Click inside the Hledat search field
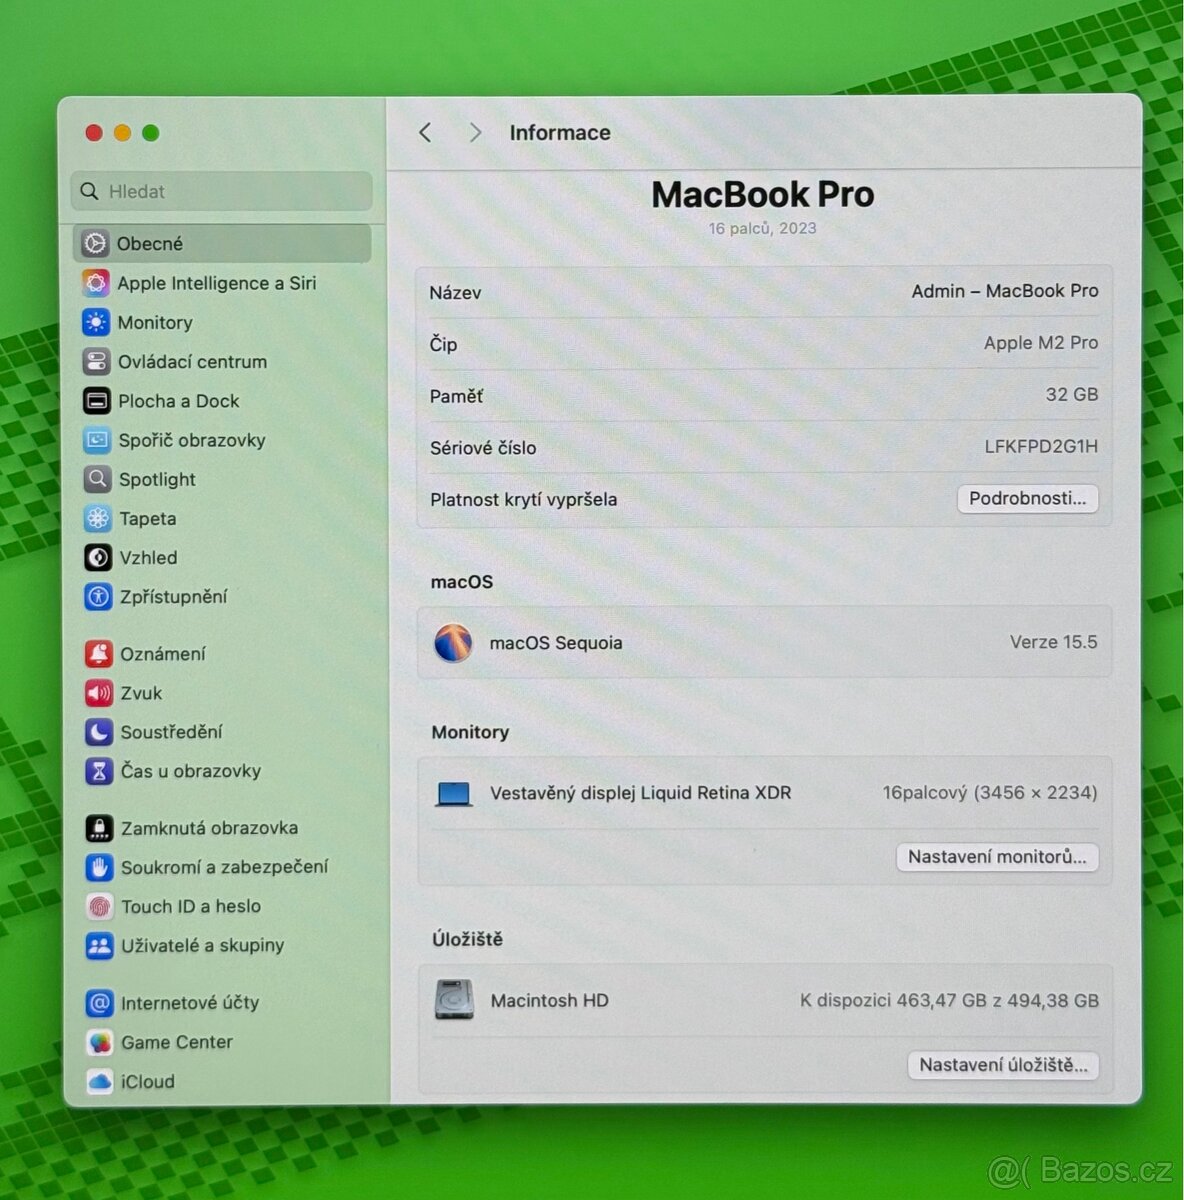This screenshot has width=1184, height=1200. tap(220, 191)
